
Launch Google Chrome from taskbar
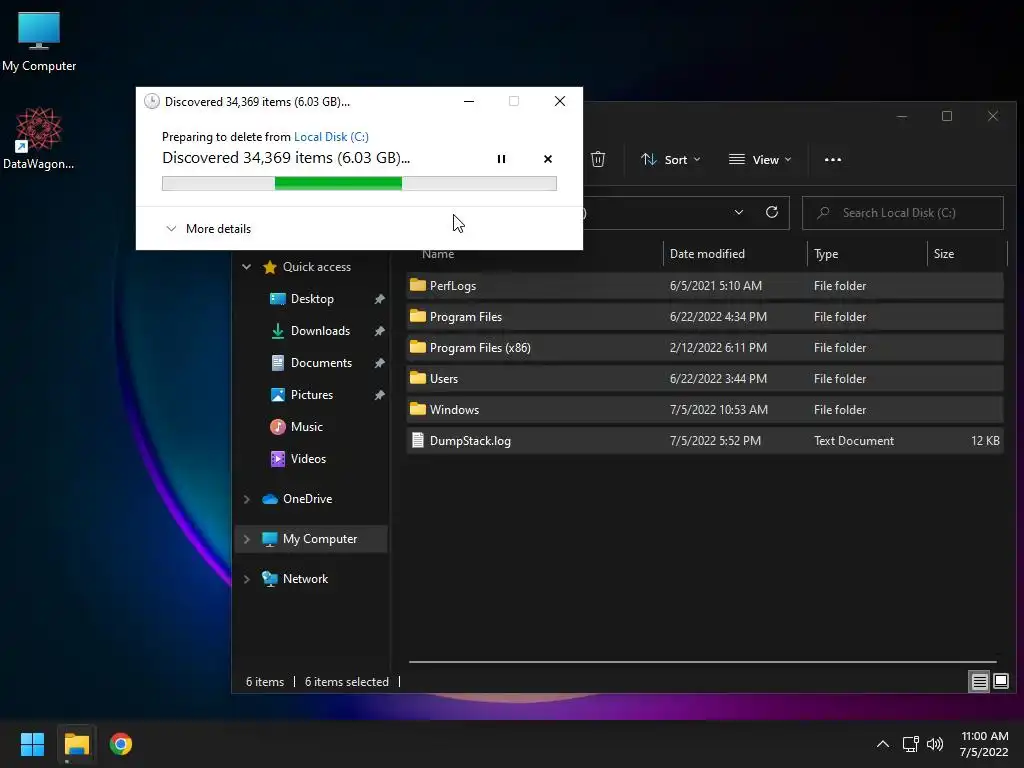point(121,744)
